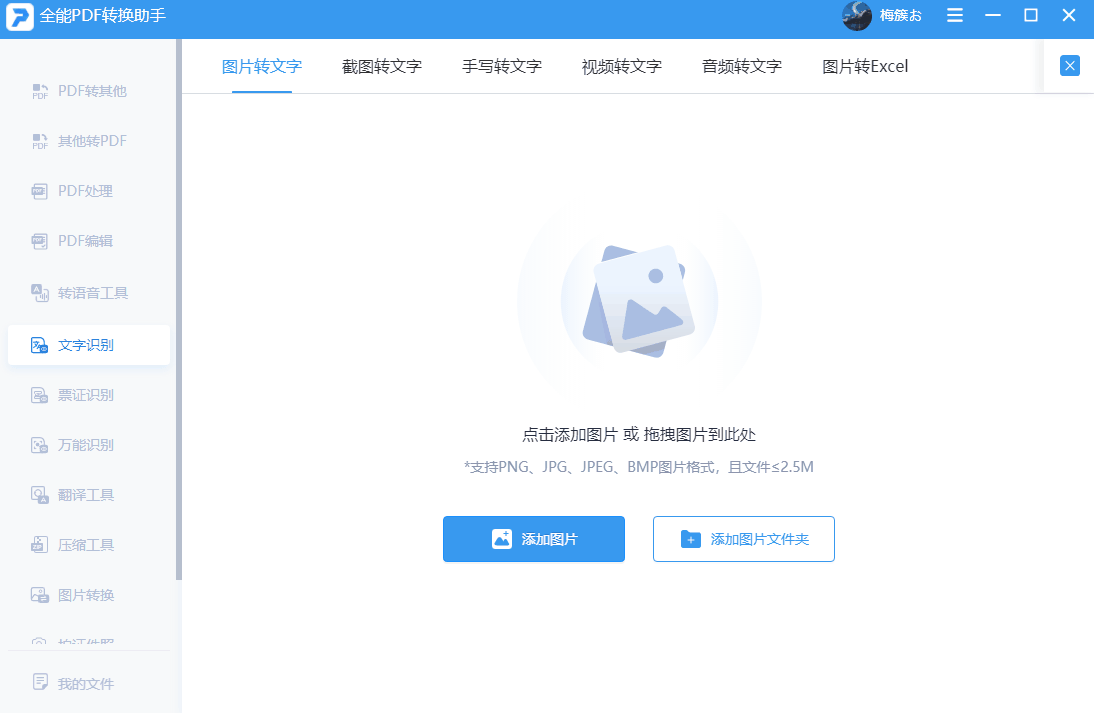Click the blue 添加图片 button
The width and height of the screenshot is (1094, 713).
(533, 539)
